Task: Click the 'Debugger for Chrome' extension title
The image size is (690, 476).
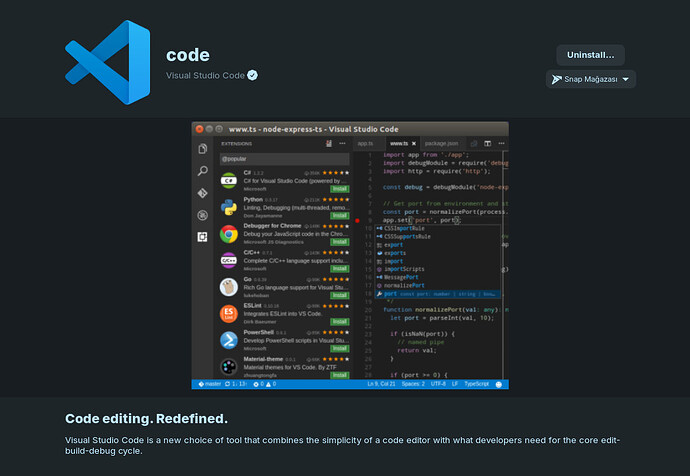Action: [272, 226]
